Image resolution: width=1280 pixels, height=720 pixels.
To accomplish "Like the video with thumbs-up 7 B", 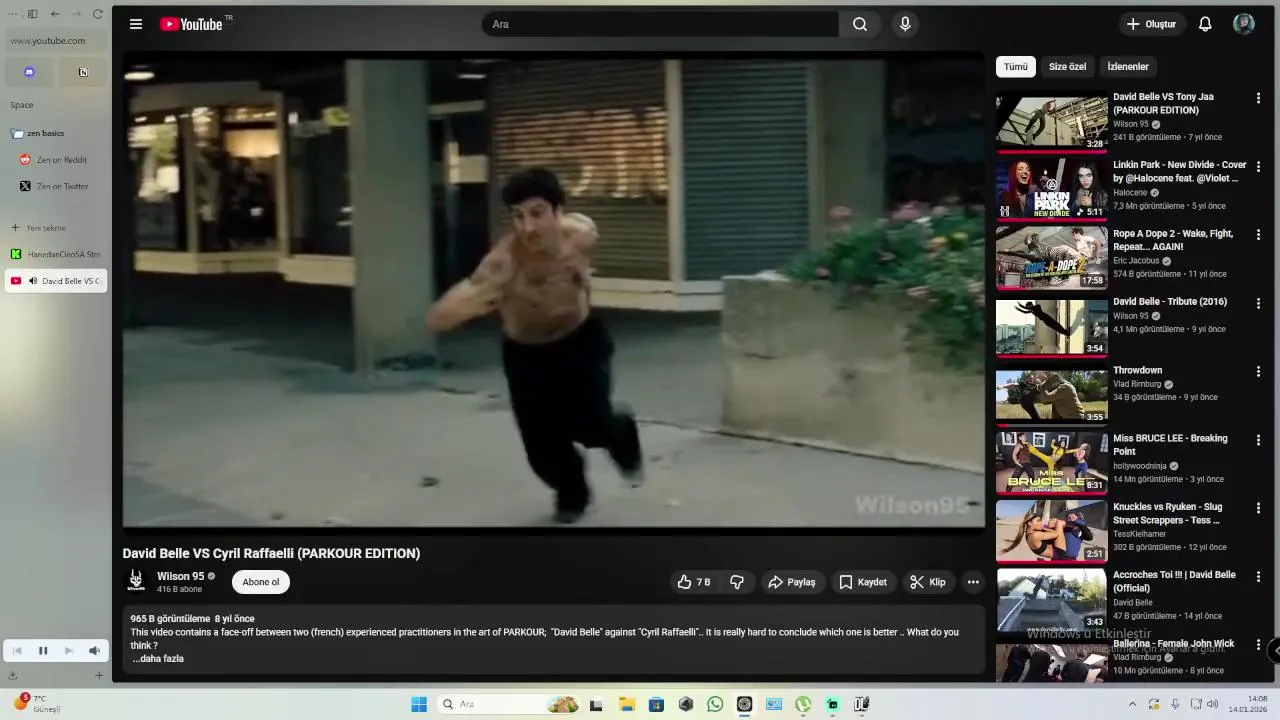I will coord(694,582).
